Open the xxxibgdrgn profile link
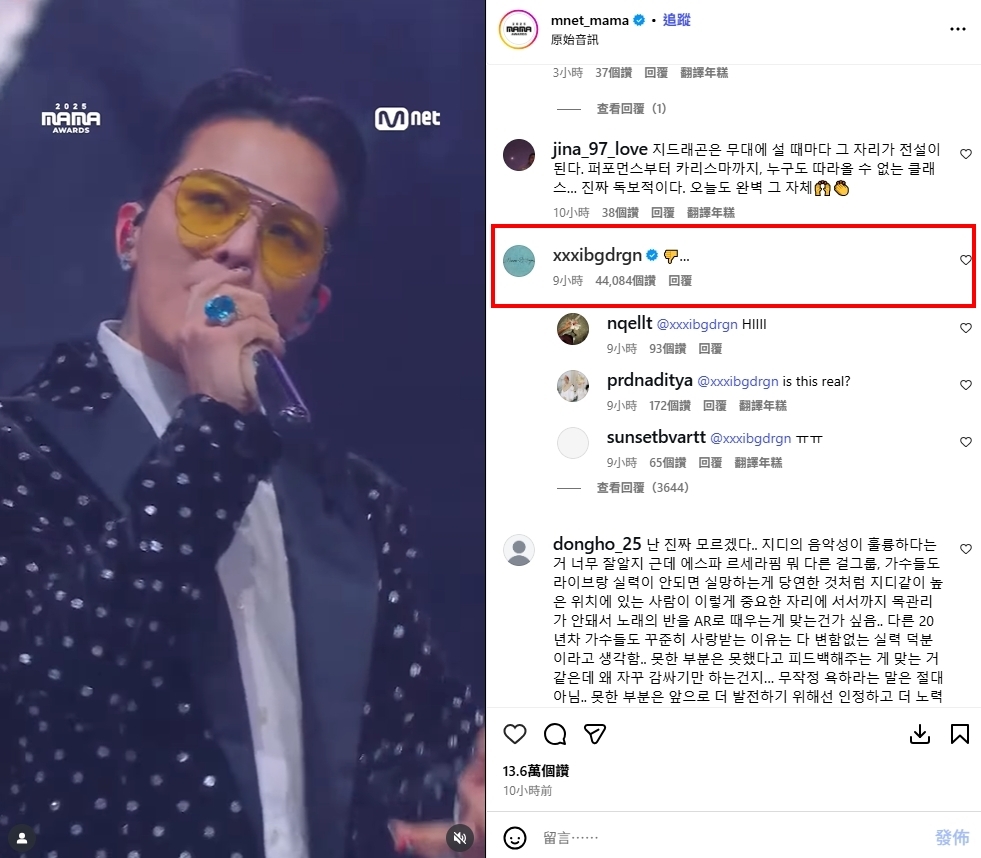The width and height of the screenshot is (981, 858). tap(597, 255)
